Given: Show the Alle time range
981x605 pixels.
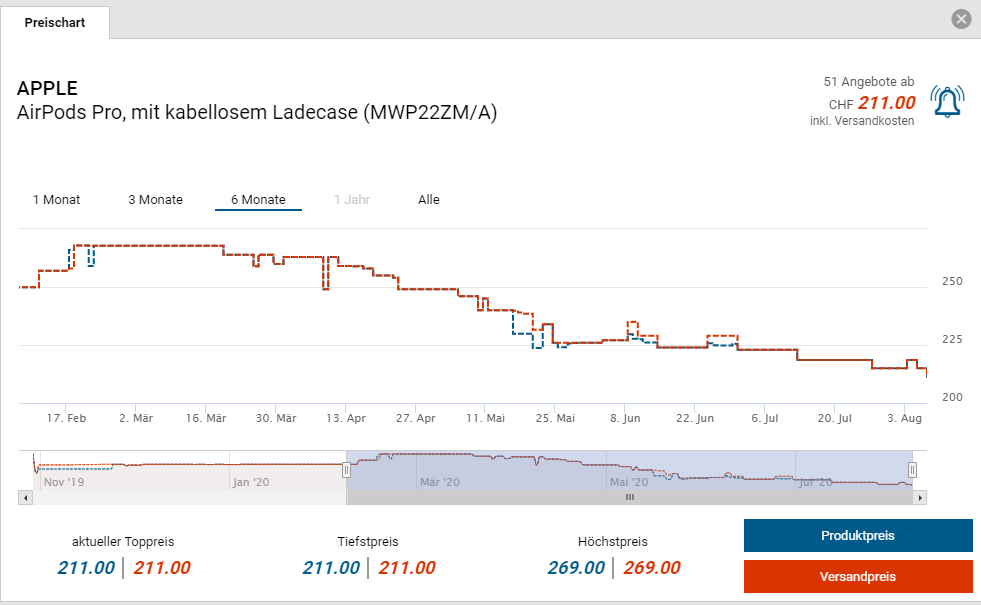Looking at the screenshot, I should (429, 200).
